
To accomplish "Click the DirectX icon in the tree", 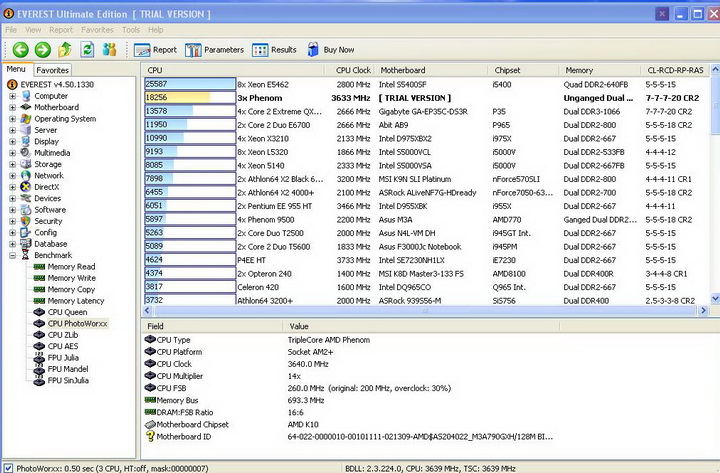I will (26, 187).
